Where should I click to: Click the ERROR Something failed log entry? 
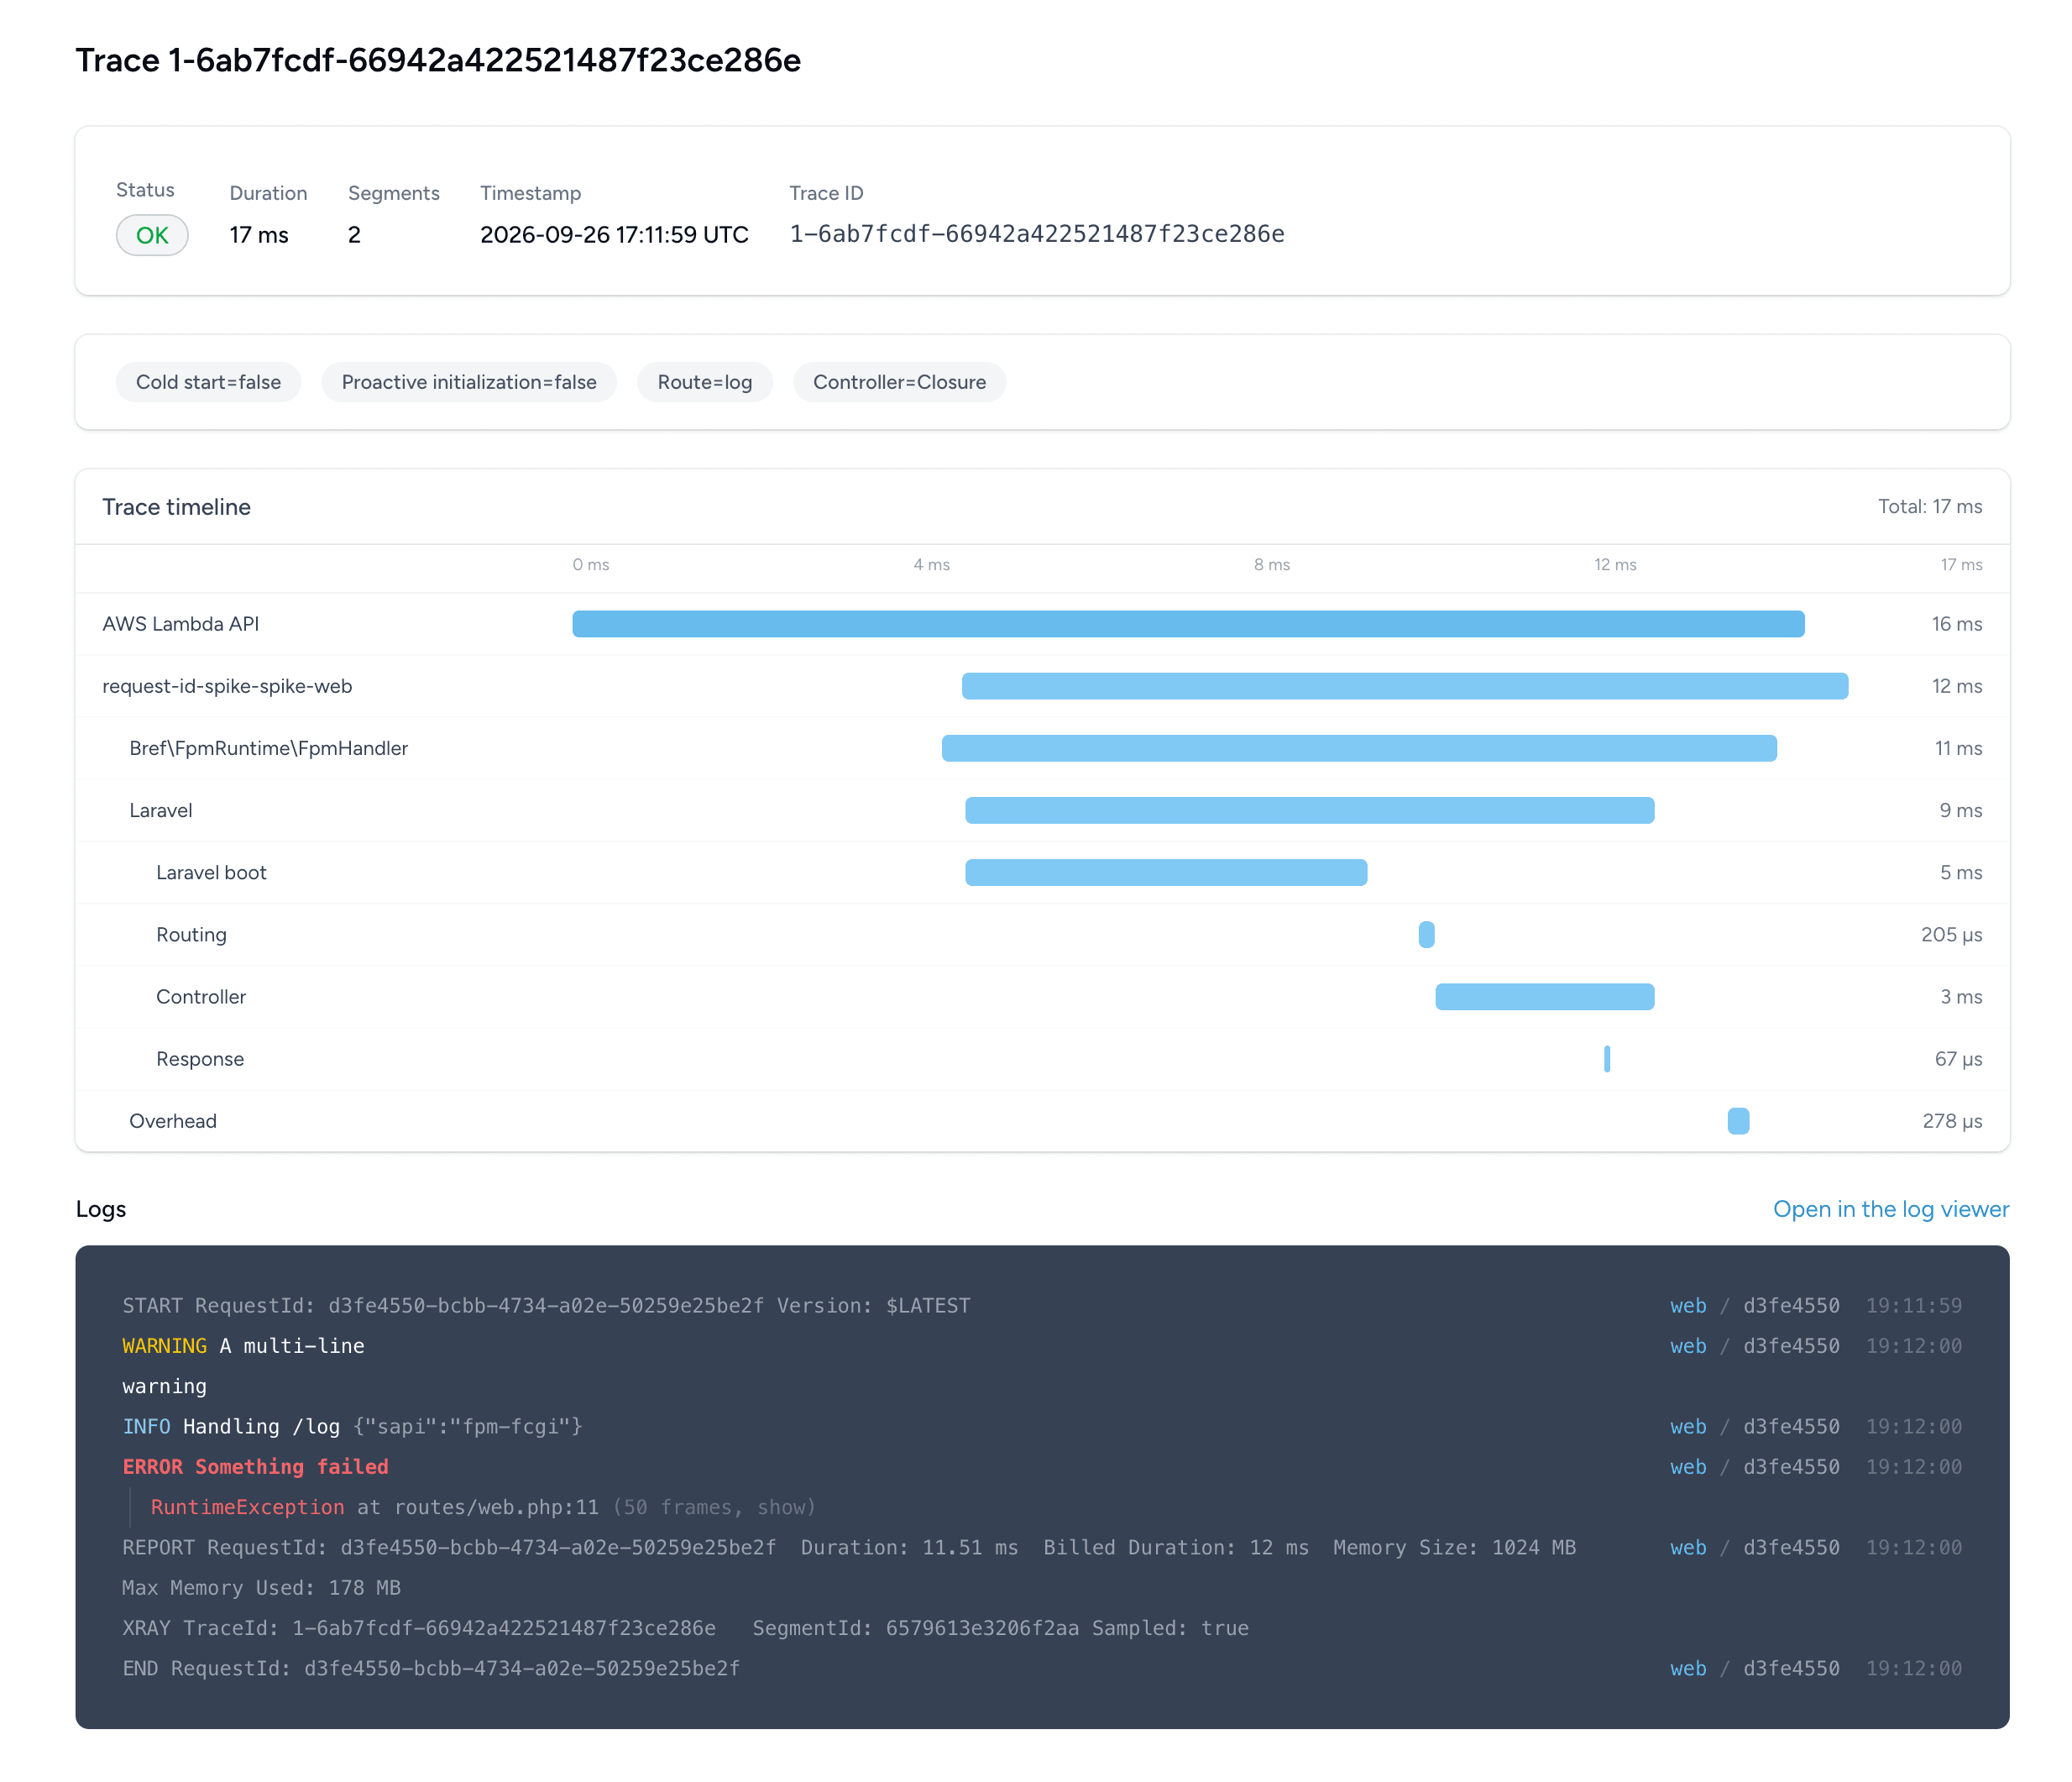[255, 1466]
